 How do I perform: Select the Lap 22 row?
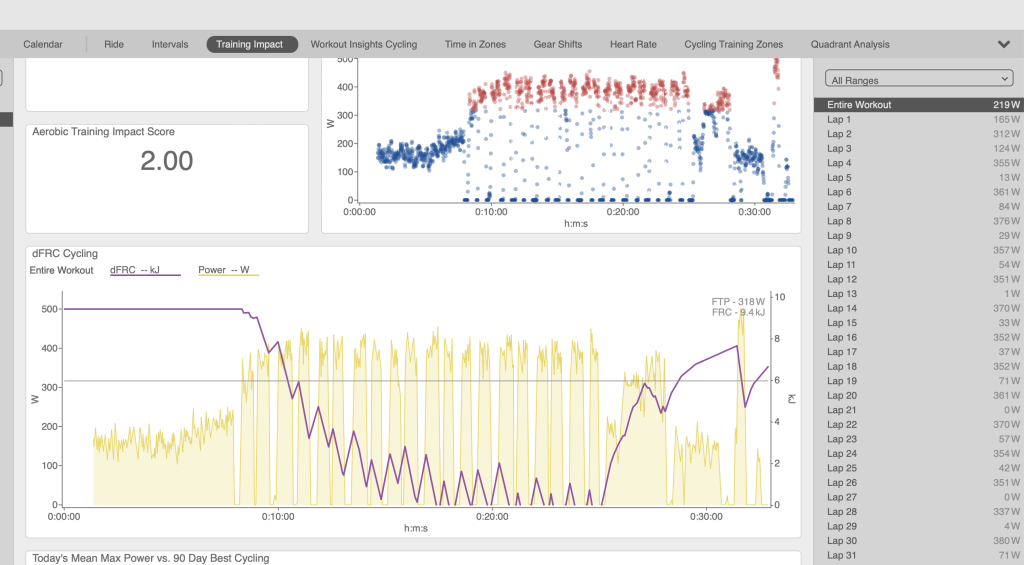point(919,425)
